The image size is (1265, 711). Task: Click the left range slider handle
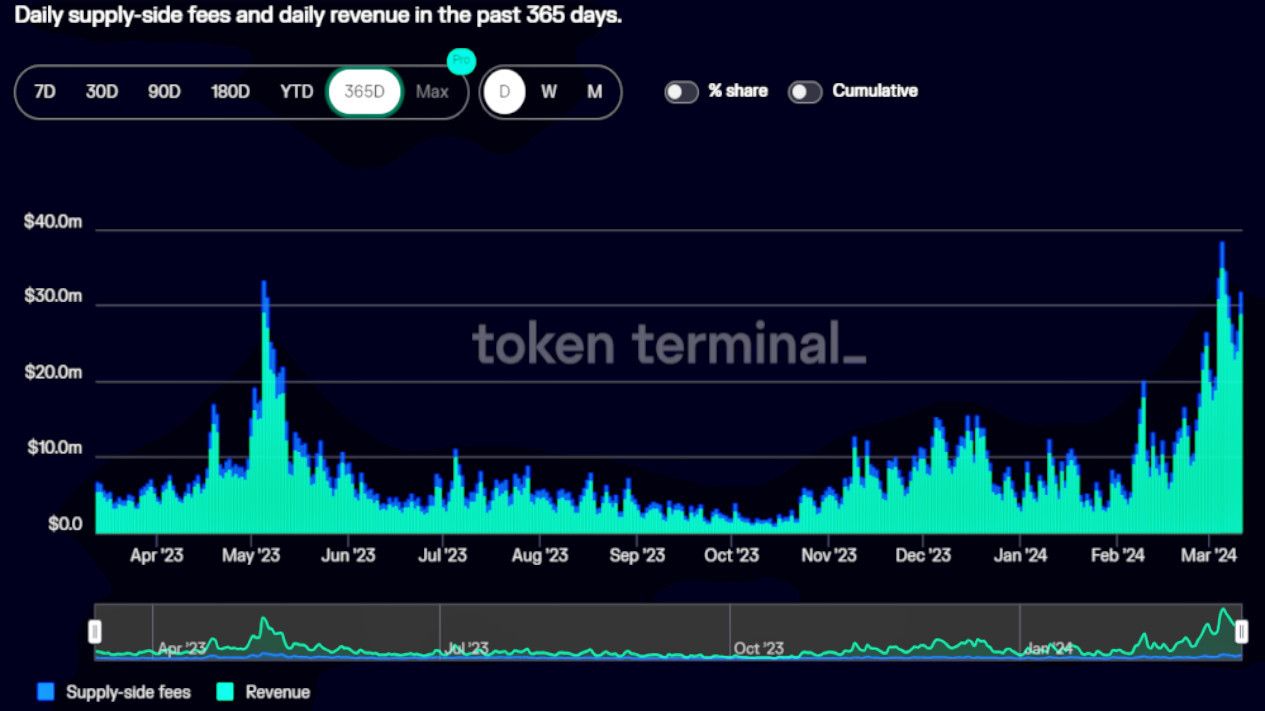pyautogui.click(x=95, y=632)
